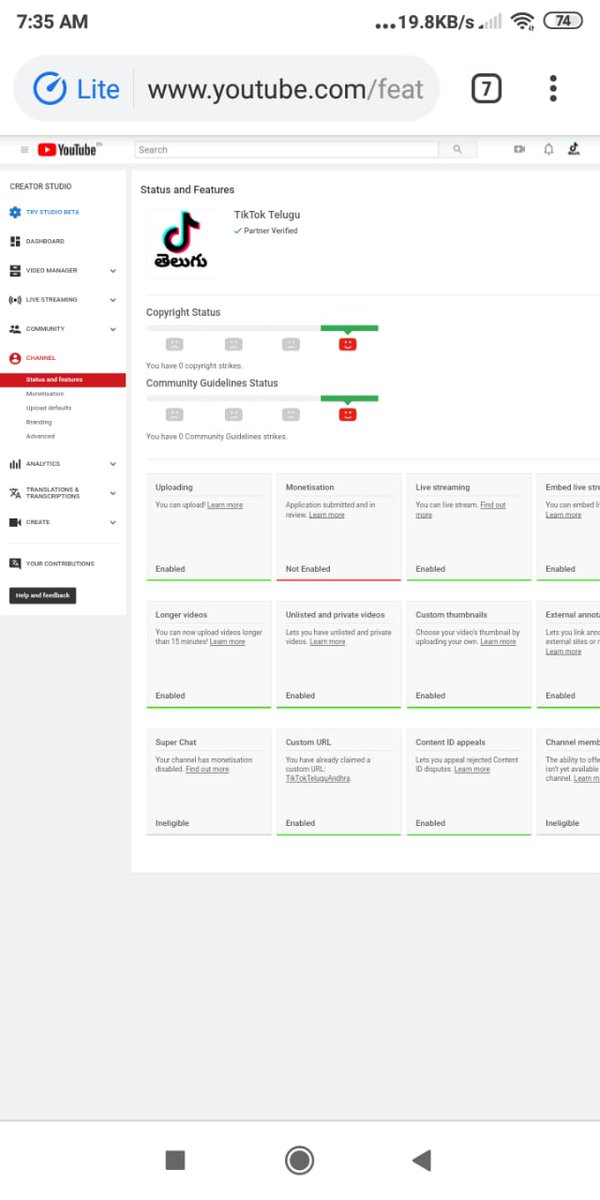Open the video upload camera icon
This screenshot has height=1200, width=600.
coord(519,150)
